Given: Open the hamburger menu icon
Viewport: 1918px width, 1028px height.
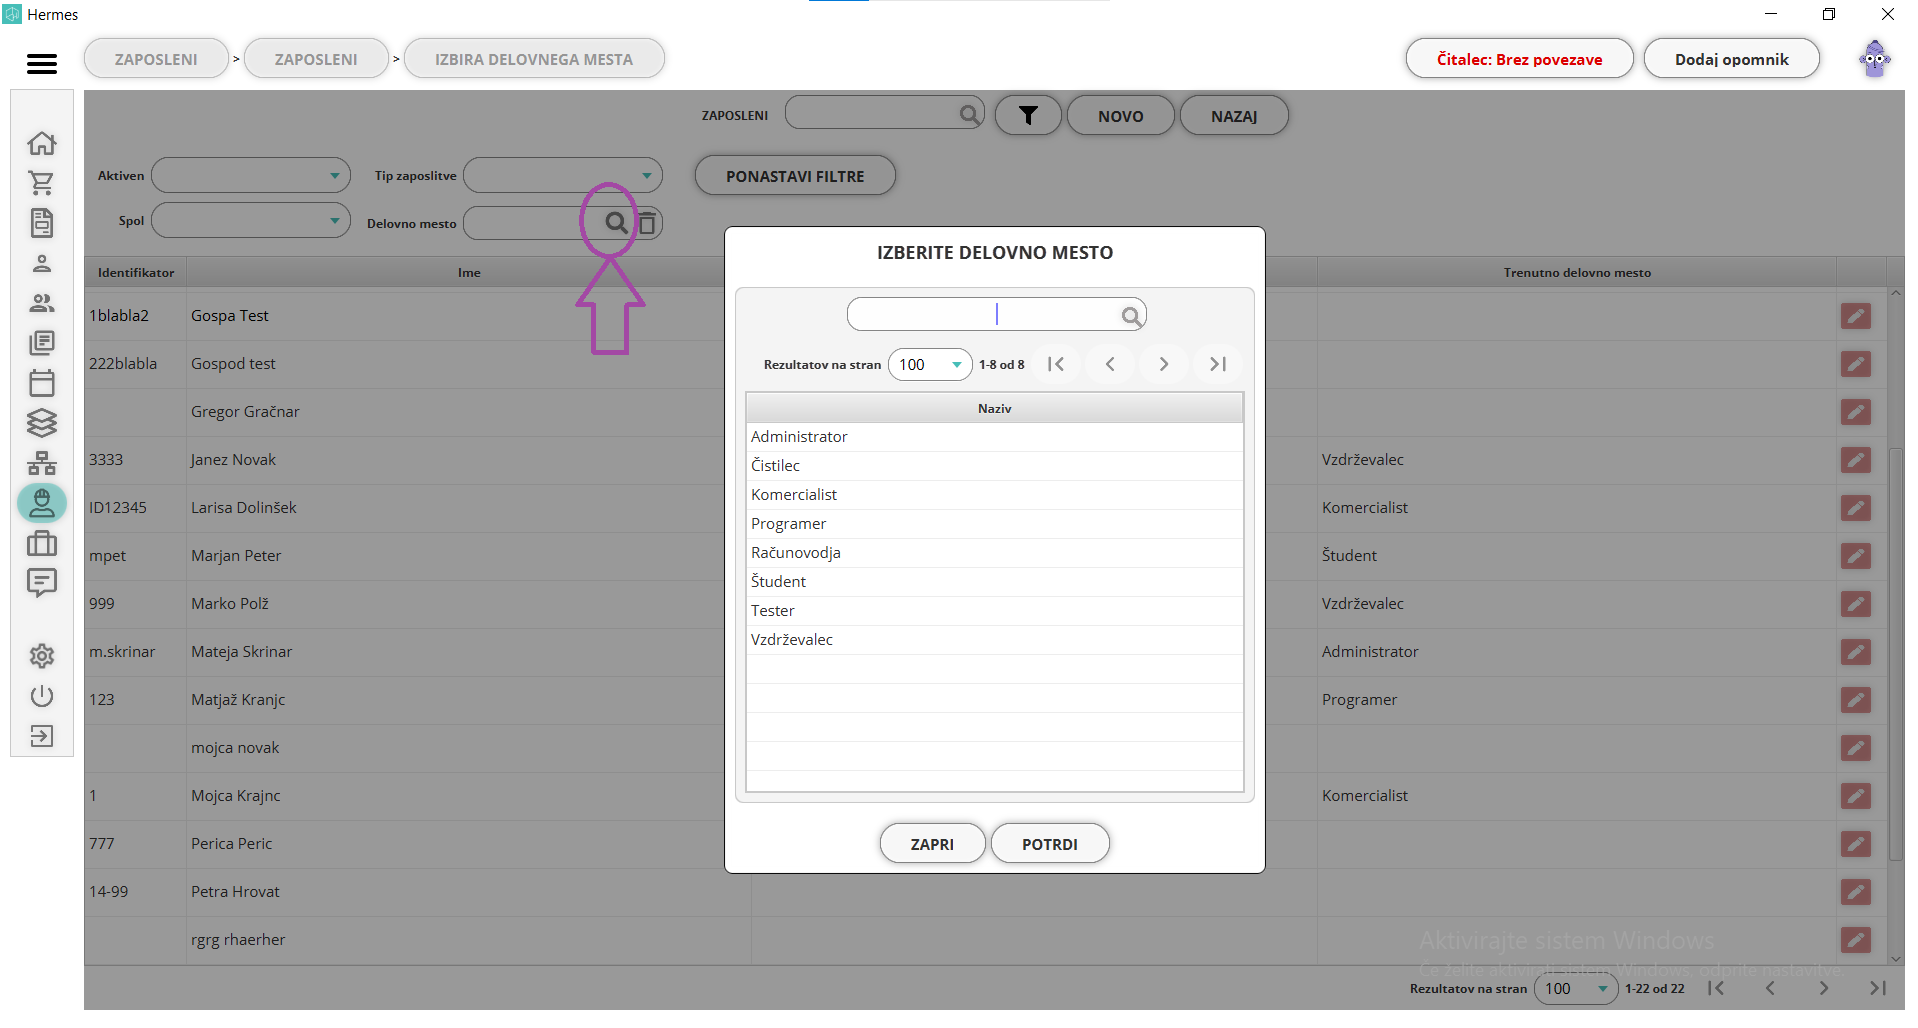Looking at the screenshot, I should pos(42,64).
